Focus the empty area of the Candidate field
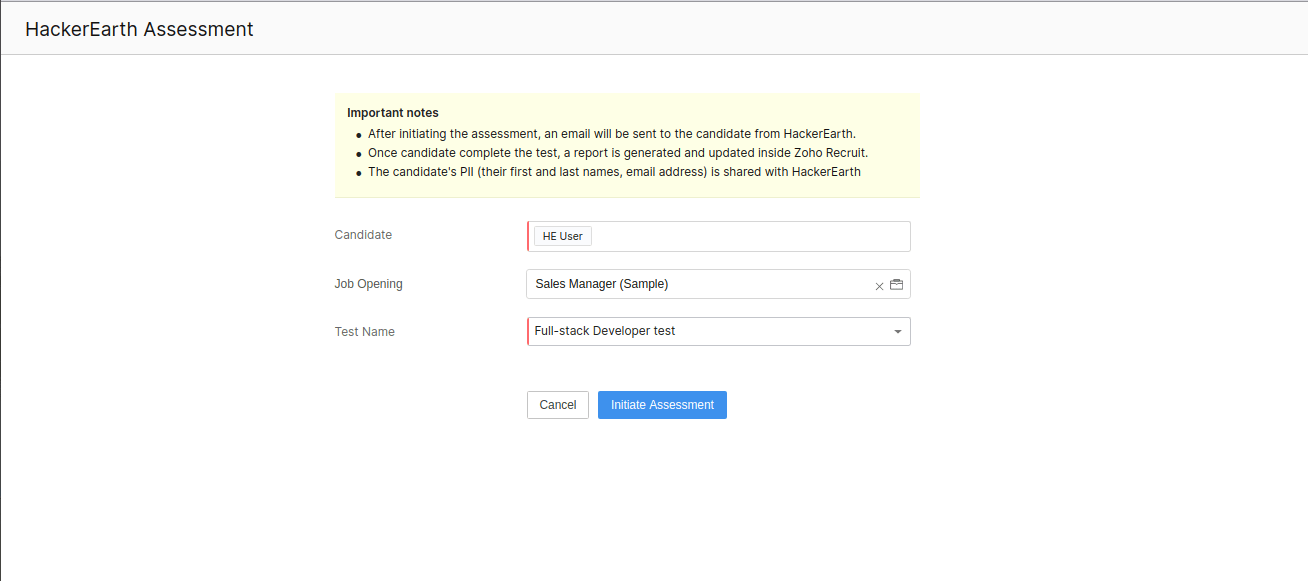This screenshot has width=1308, height=581. tap(750, 236)
